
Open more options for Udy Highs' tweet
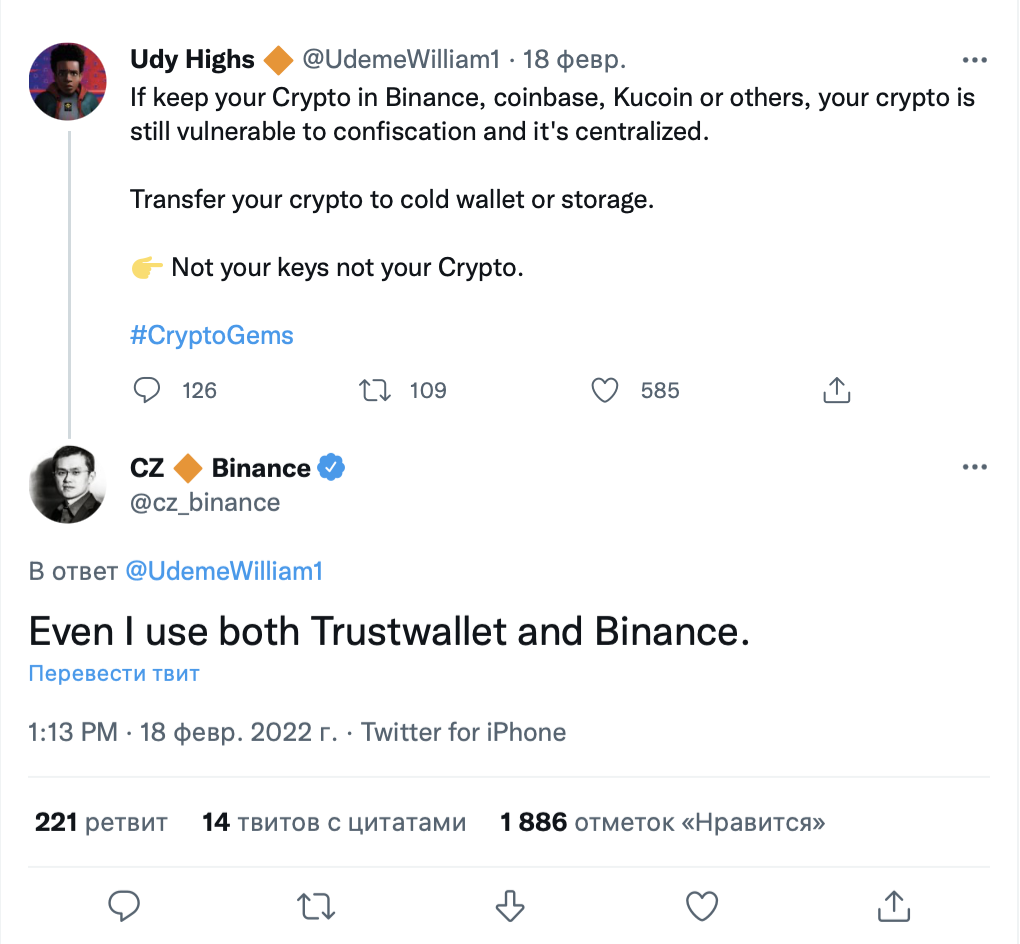[x=974, y=60]
